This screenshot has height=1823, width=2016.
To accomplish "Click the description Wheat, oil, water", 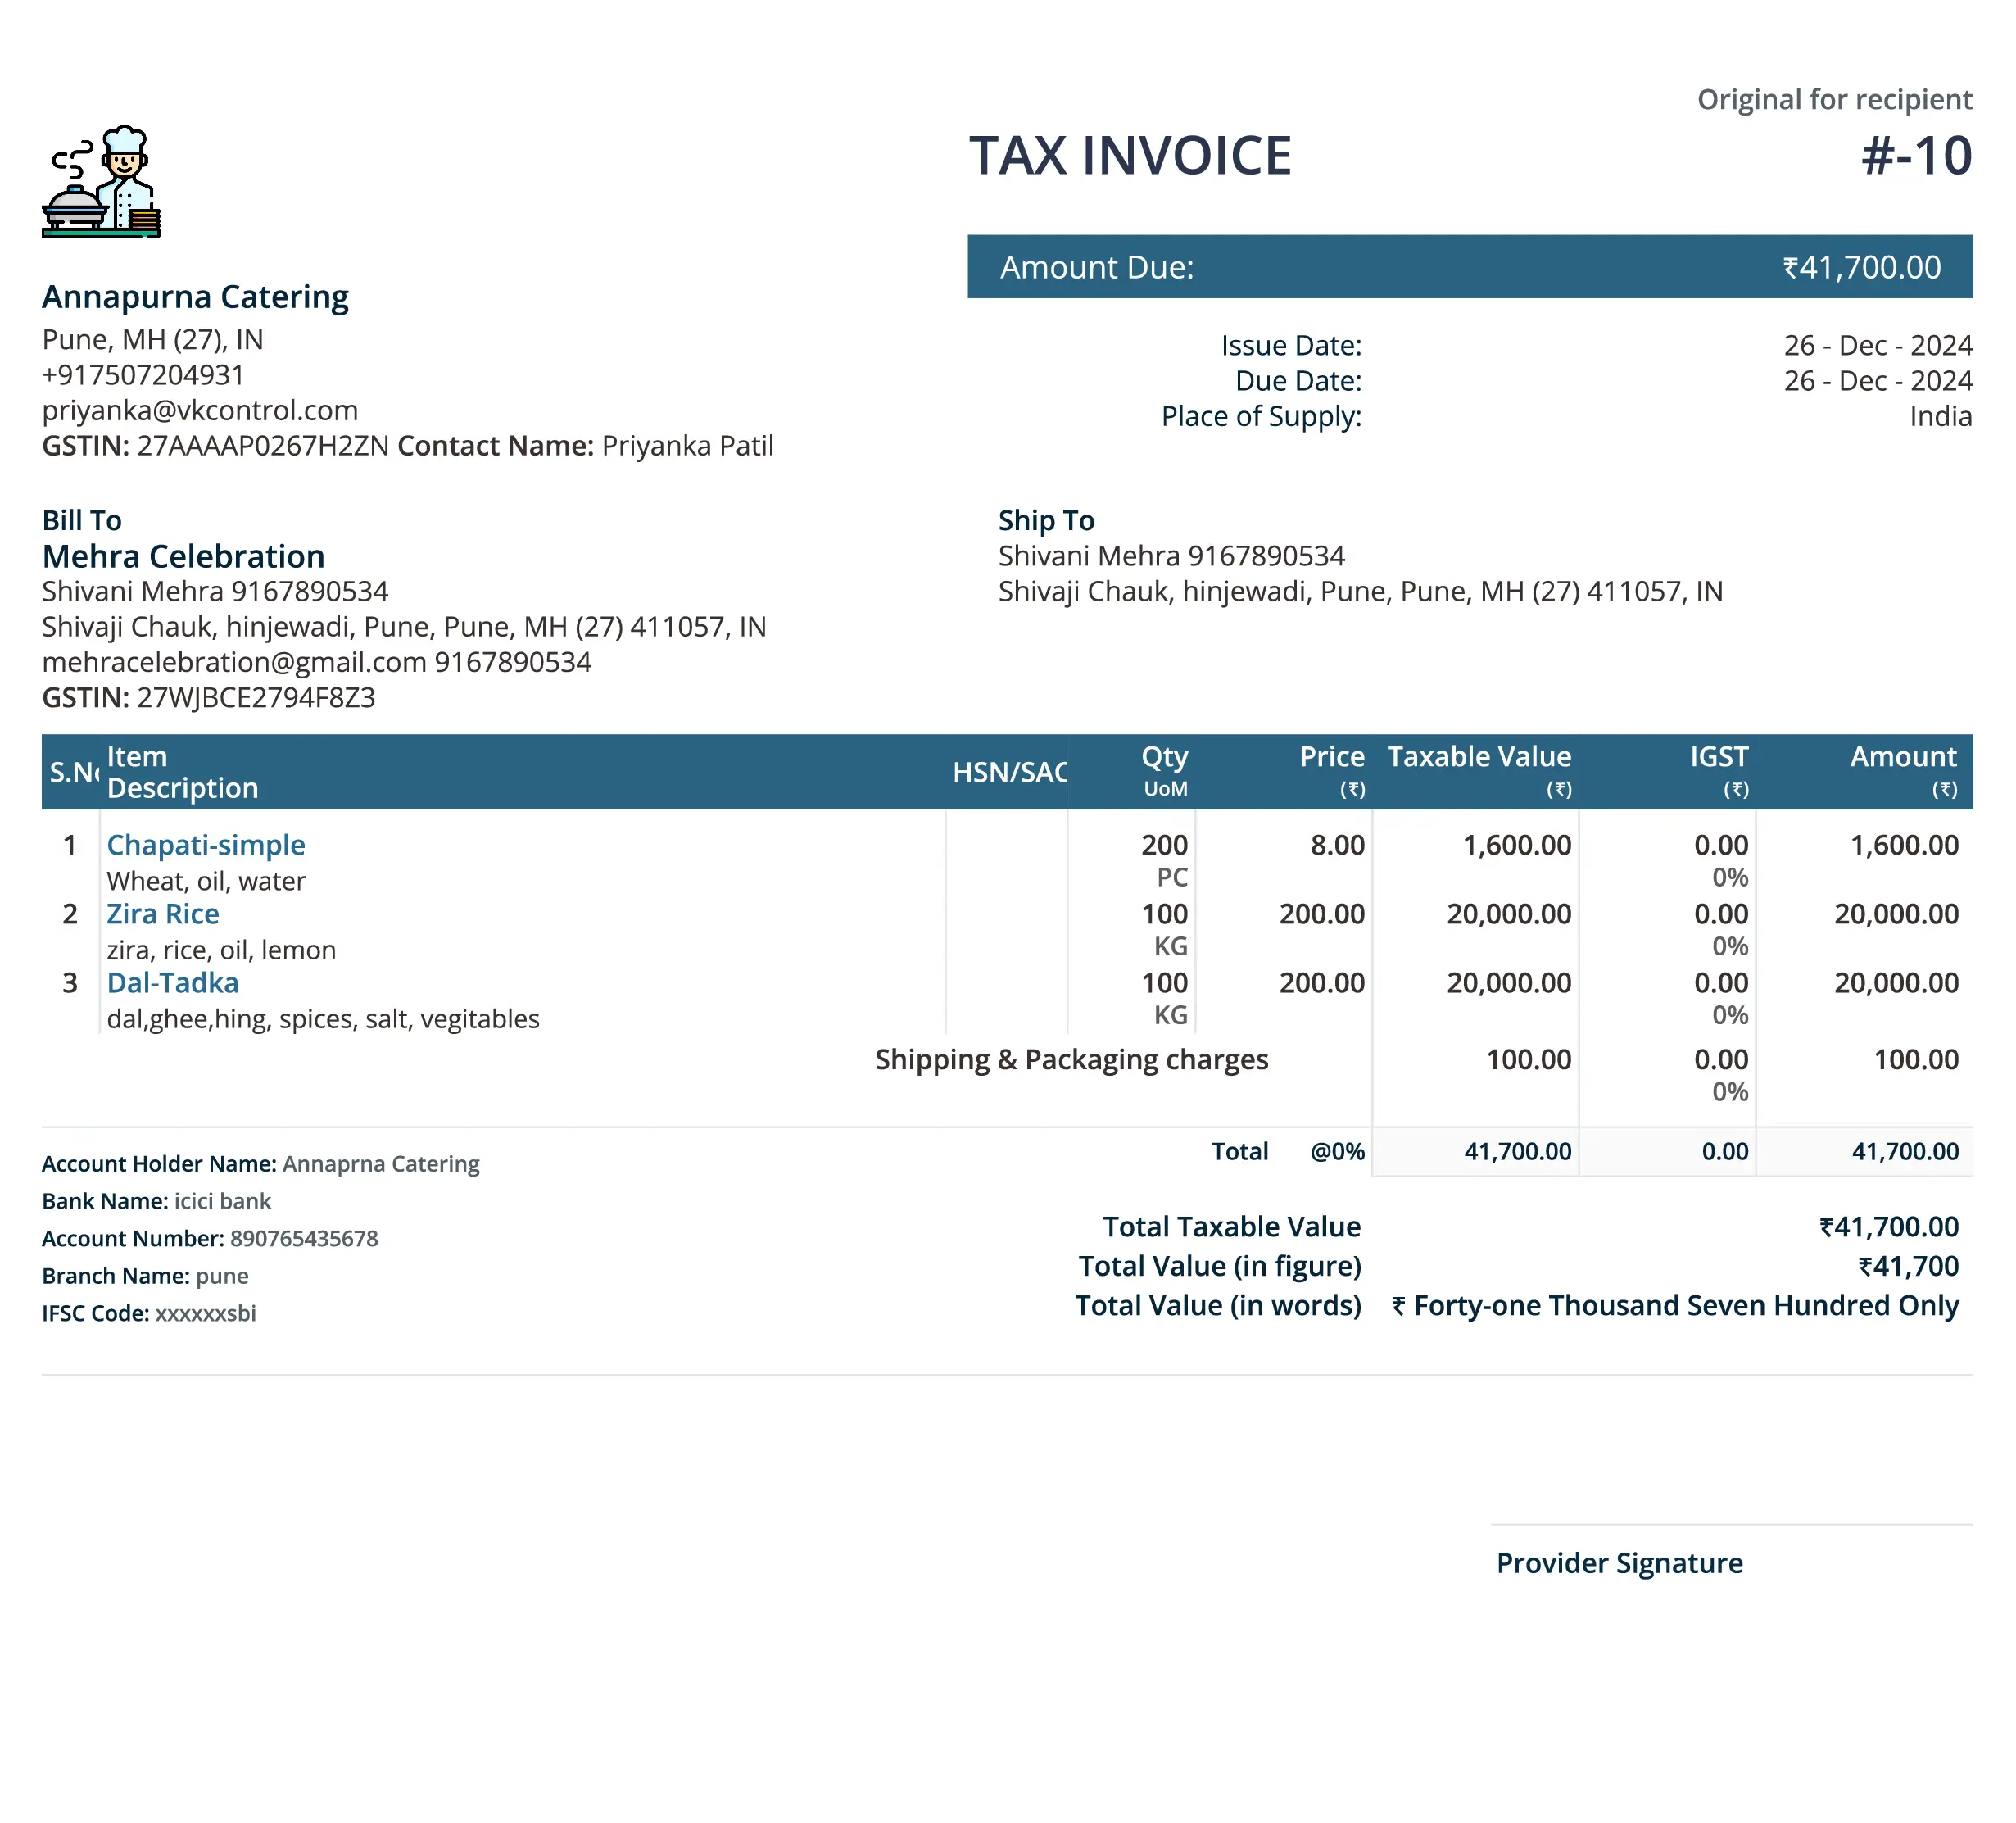I will pos(206,881).
